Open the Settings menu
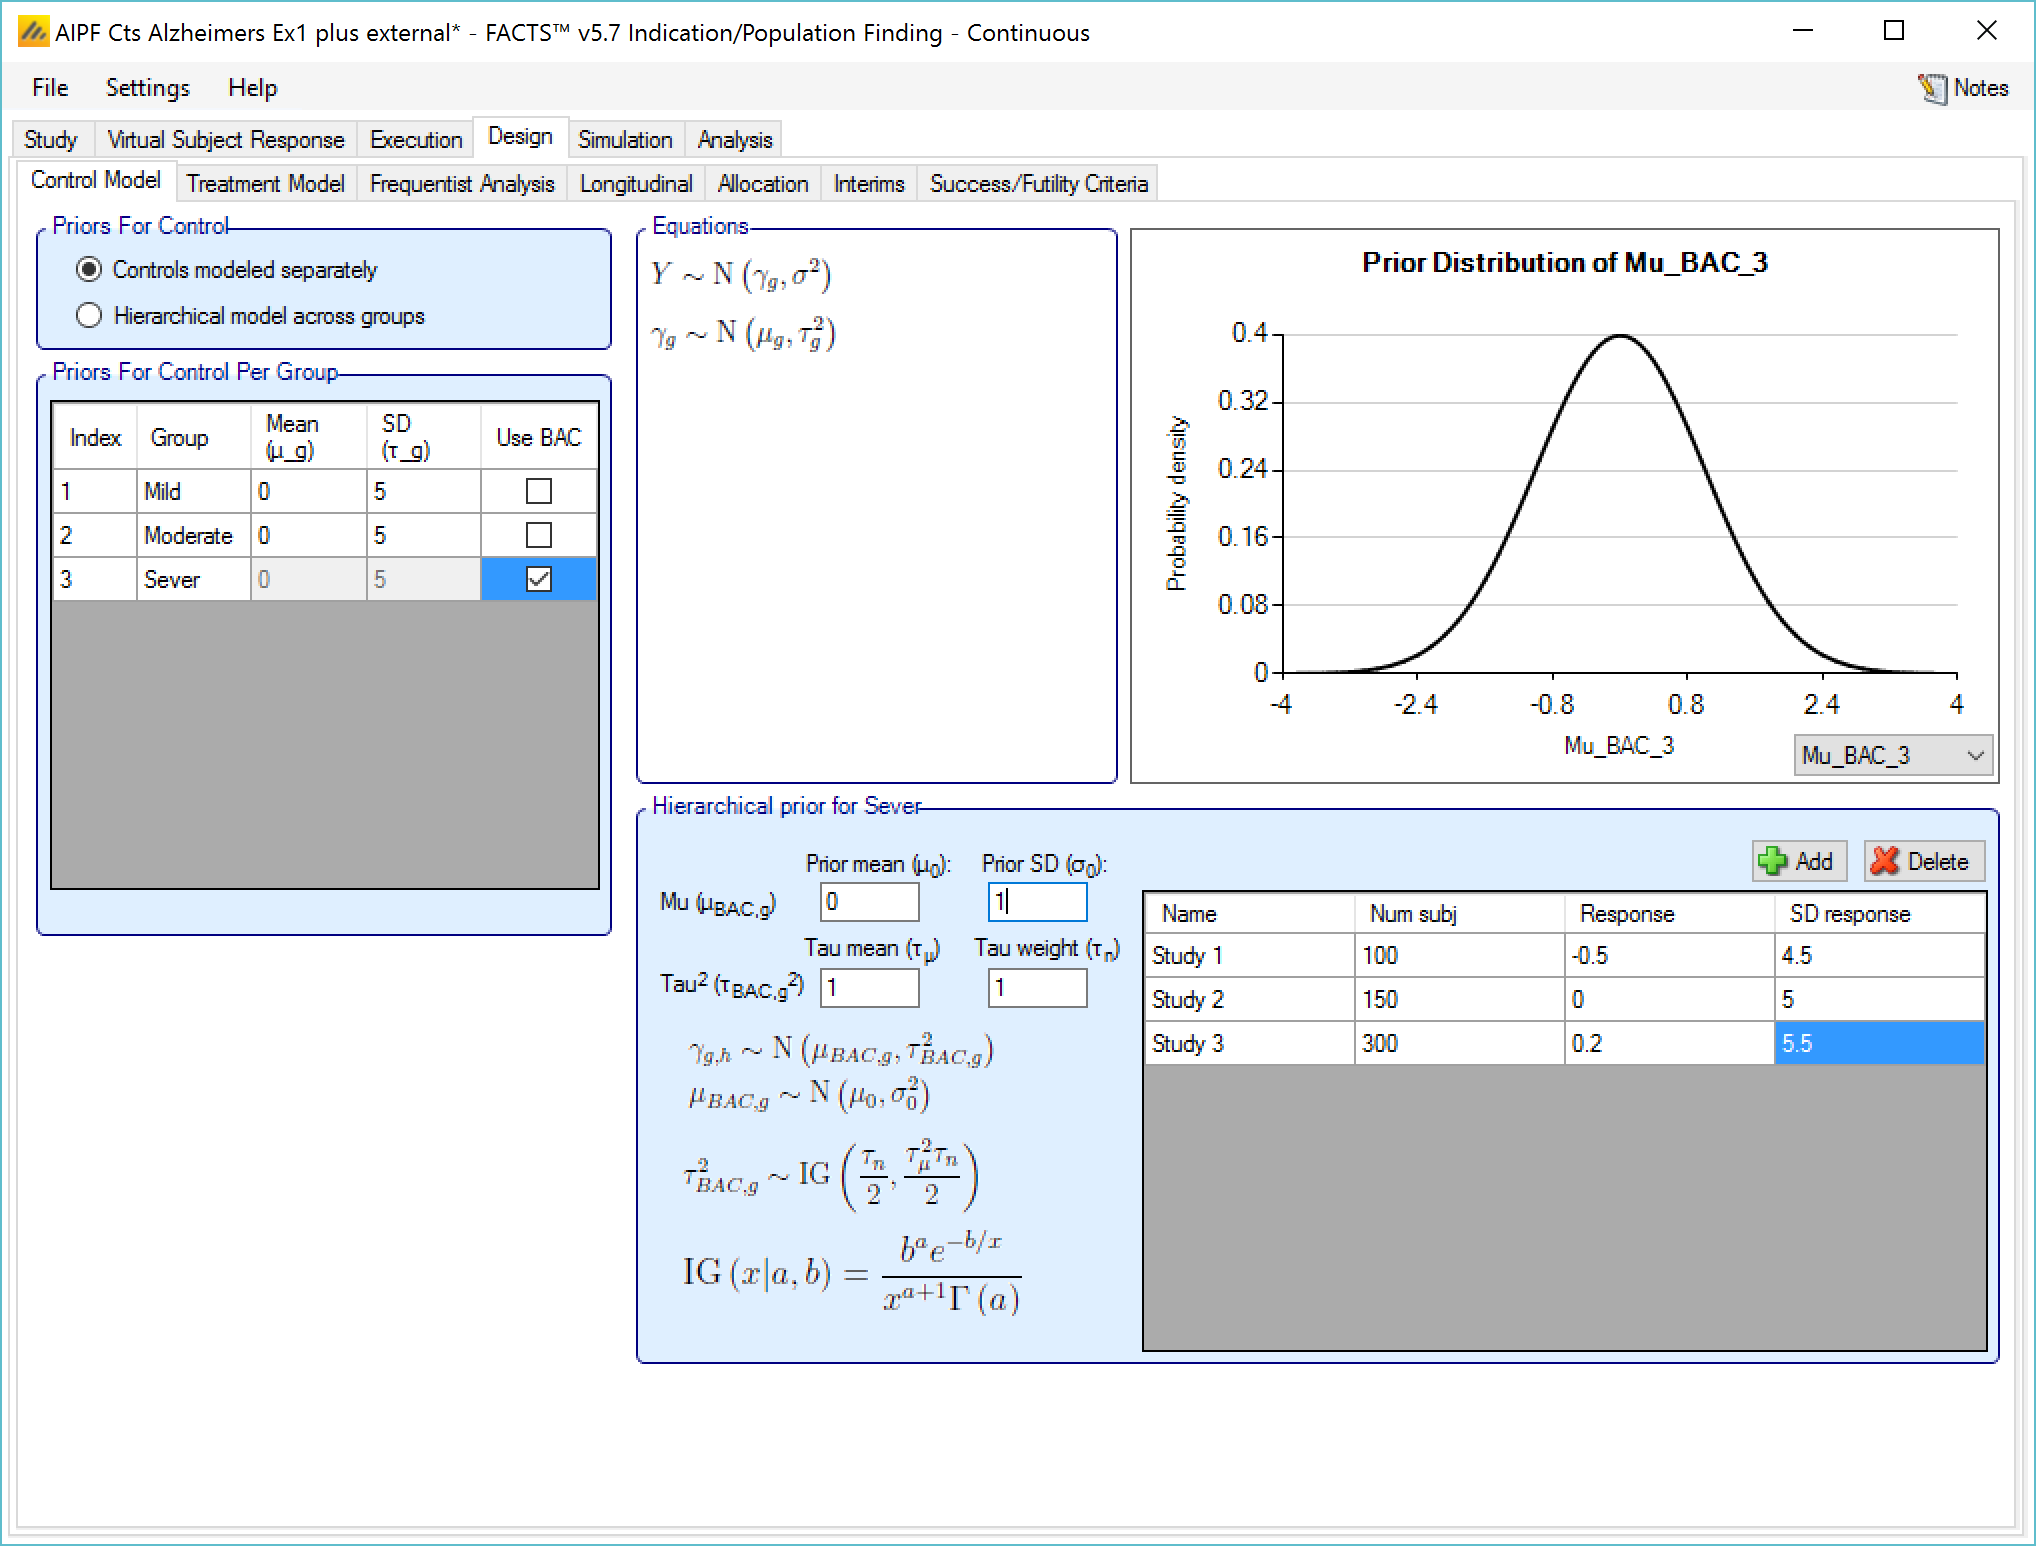The image size is (2036, 1546). [x=147, y=88]
